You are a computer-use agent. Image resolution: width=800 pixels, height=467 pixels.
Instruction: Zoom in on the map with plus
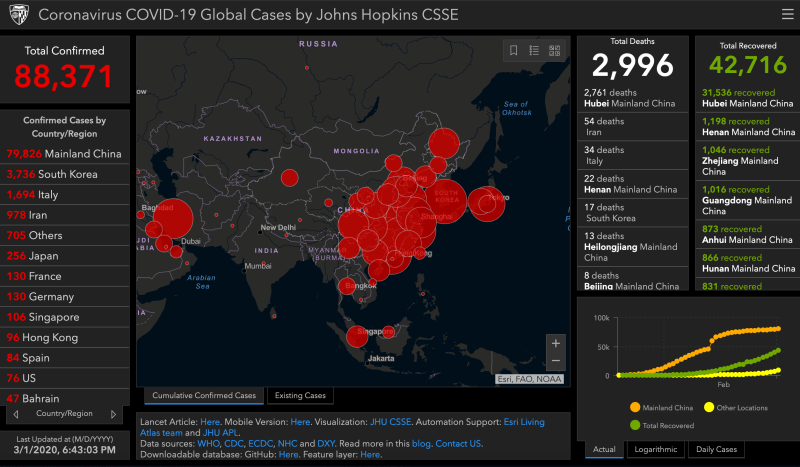coord(556,343)
